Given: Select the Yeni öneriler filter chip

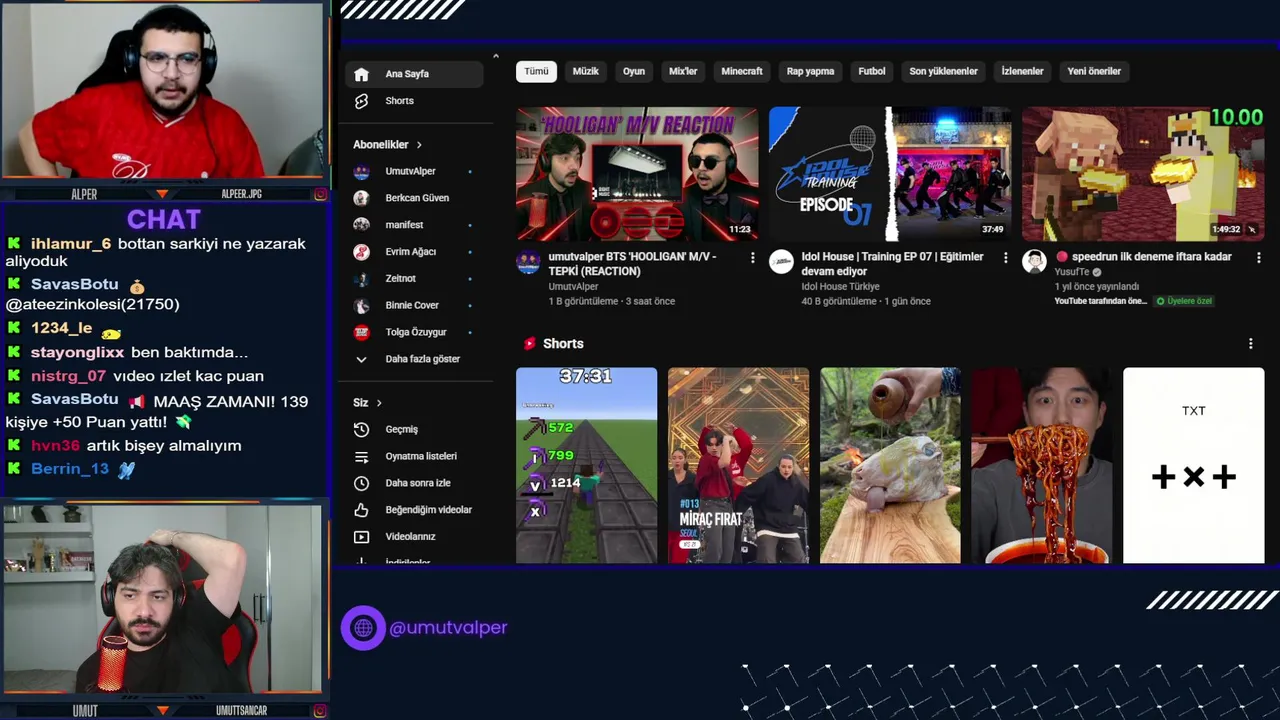Looking at the screenshot, I should coord(1094,71).
